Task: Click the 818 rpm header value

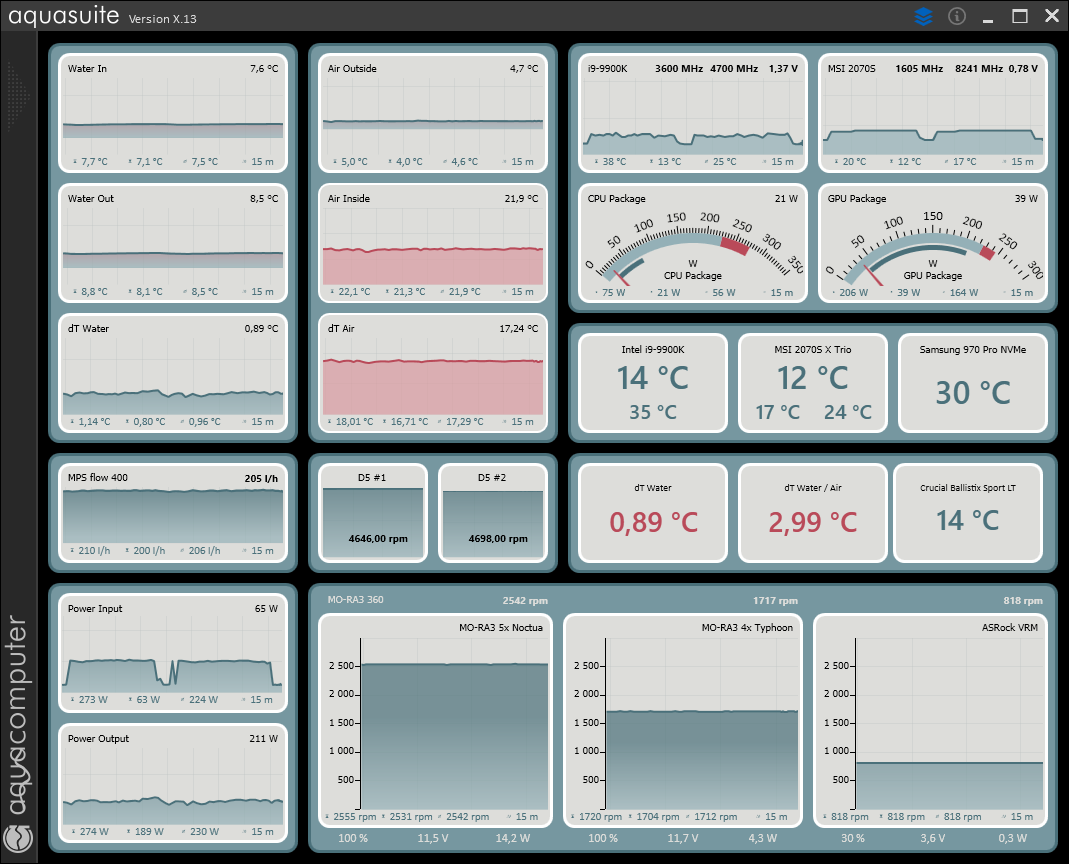Action: pos(1023,601)
